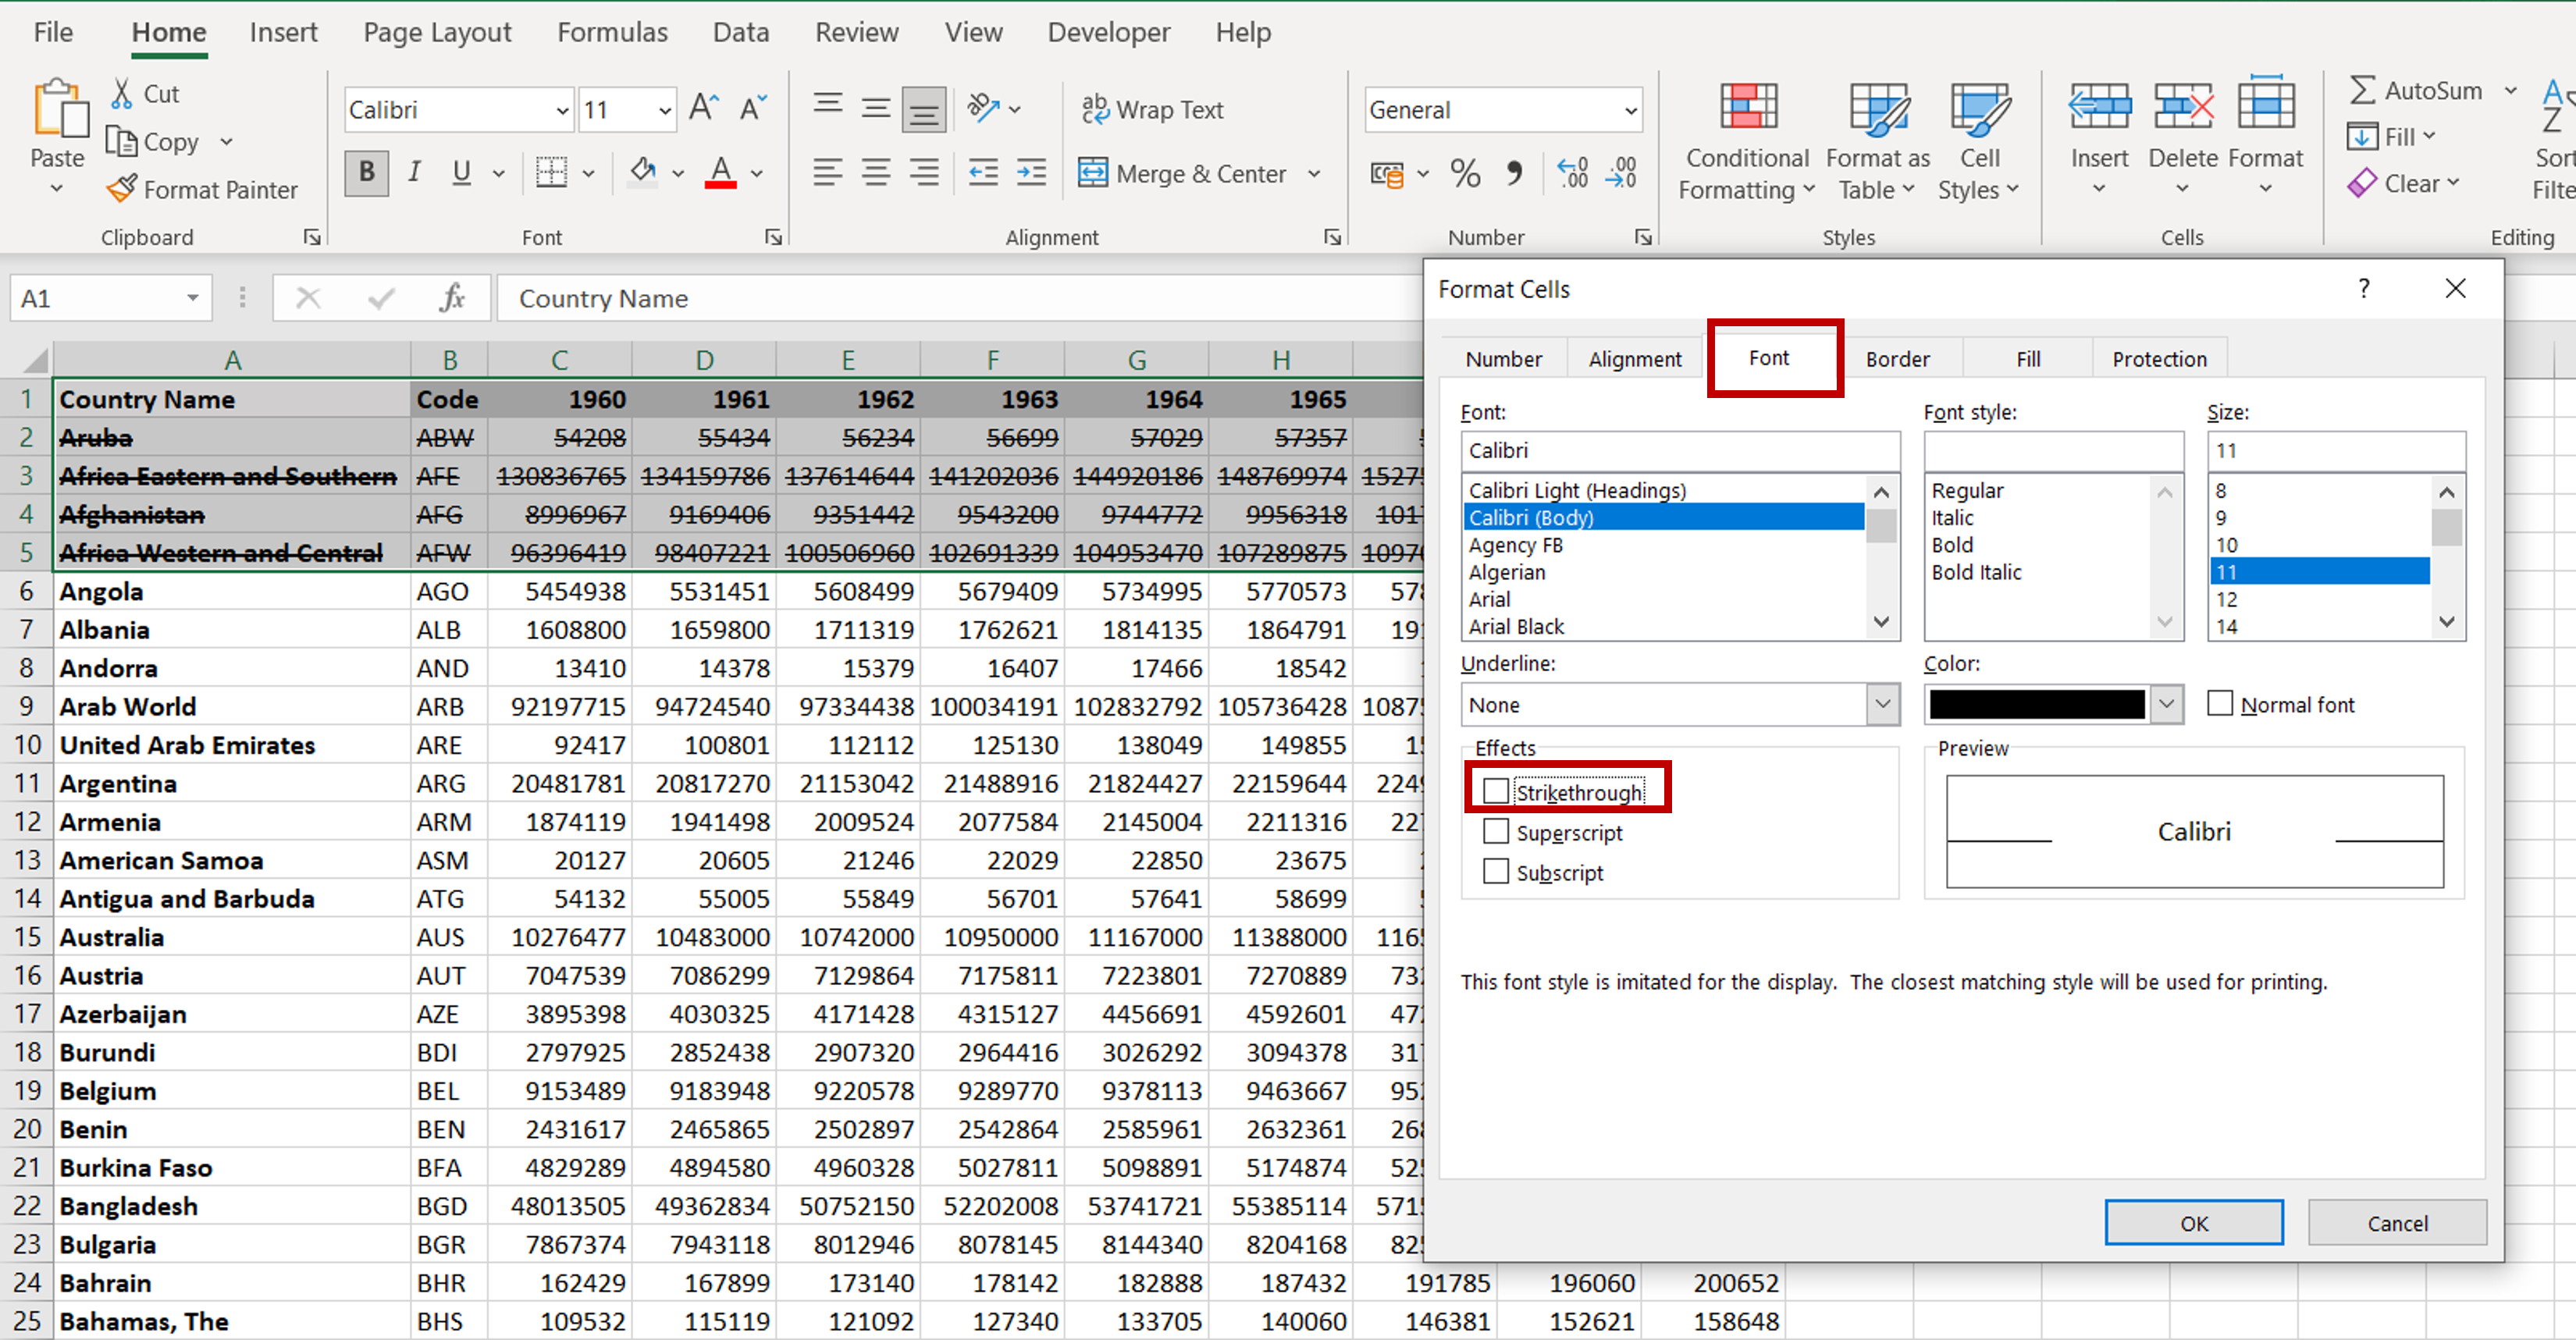Open the ribbon font size dropdown

pyautogui.click(x=664, y=110)
